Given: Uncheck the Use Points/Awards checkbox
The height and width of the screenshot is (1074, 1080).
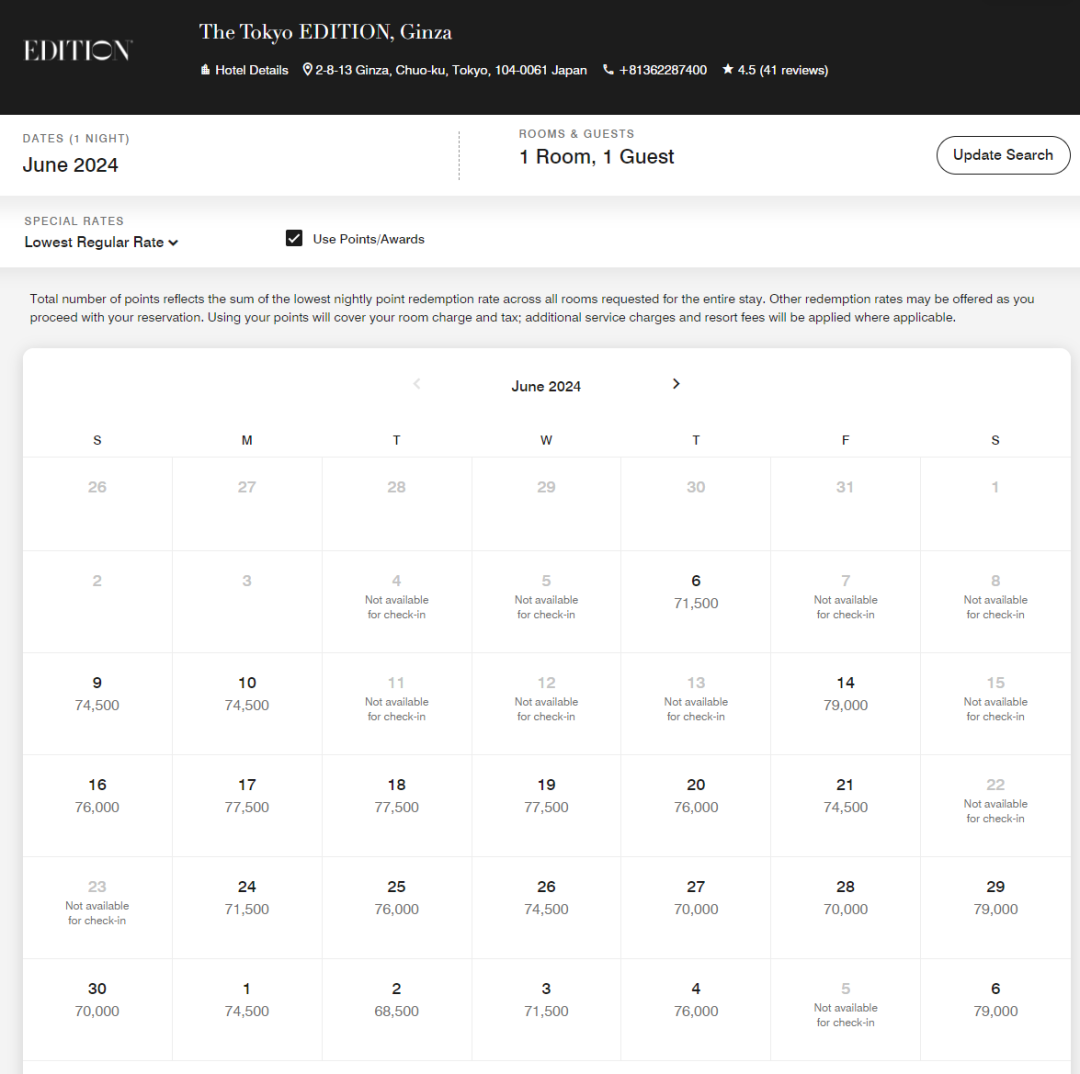Looking at the screenshot, I should point(294,238).
